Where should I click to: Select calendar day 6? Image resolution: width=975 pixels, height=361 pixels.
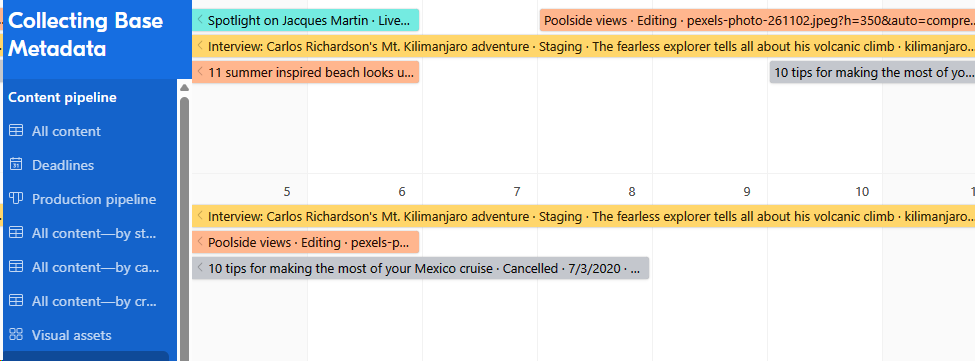[x=402, y=191]
